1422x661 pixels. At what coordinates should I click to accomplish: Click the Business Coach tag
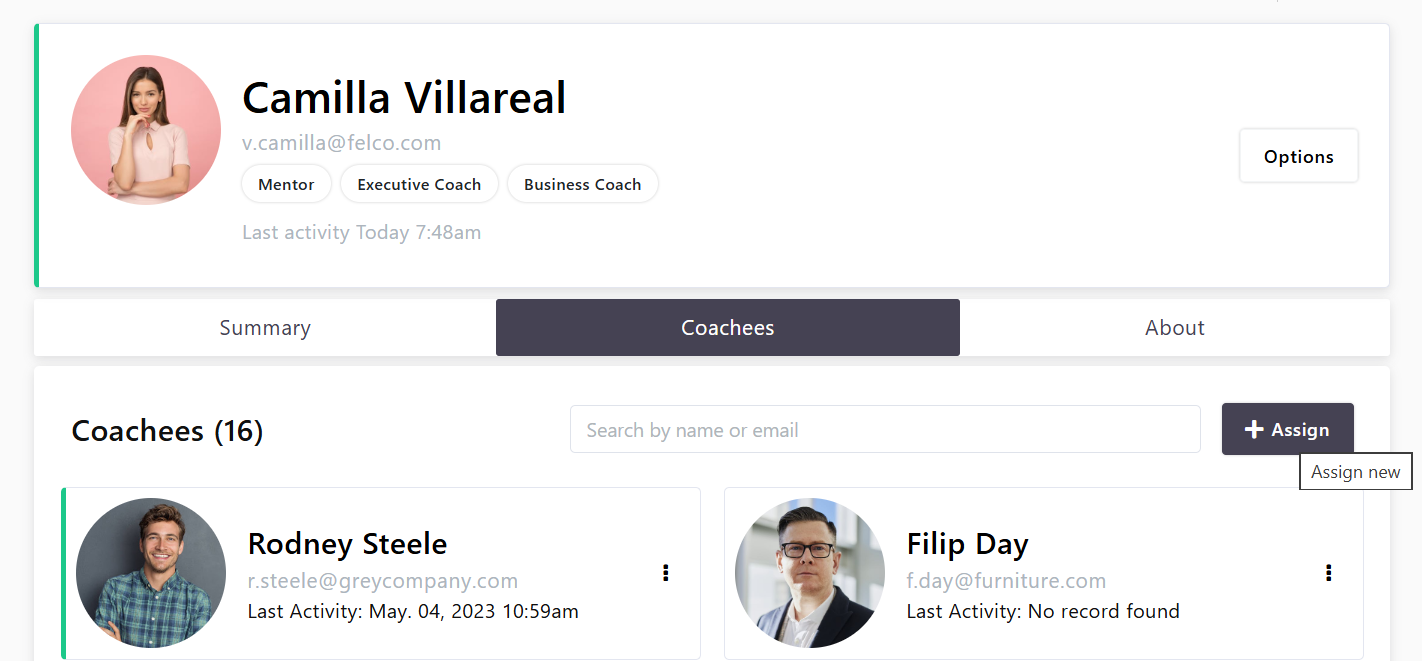coord(582,184)
